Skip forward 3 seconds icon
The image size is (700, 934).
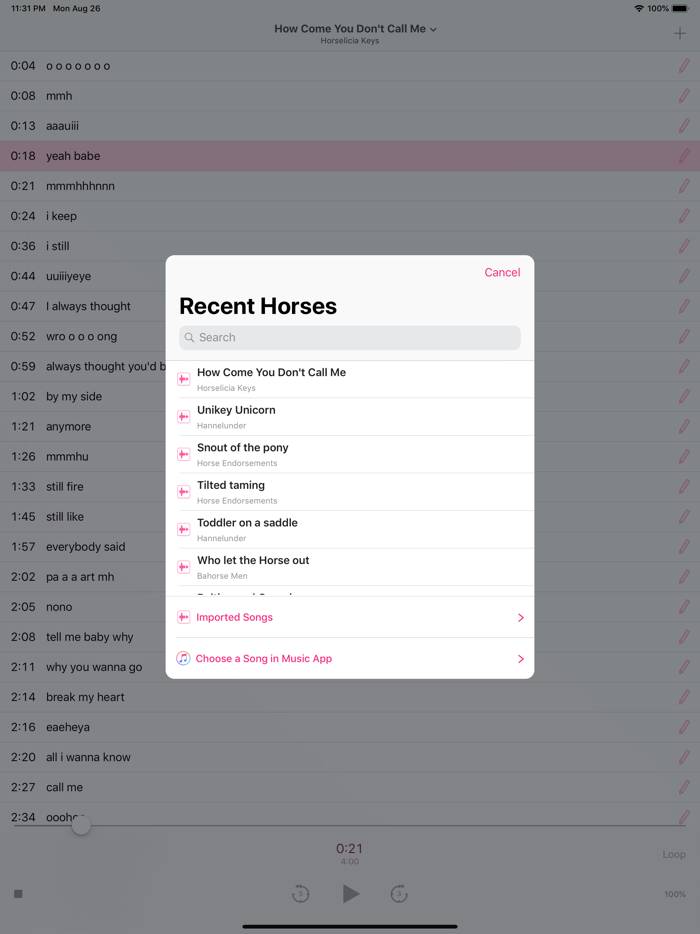tap(399, 893)
